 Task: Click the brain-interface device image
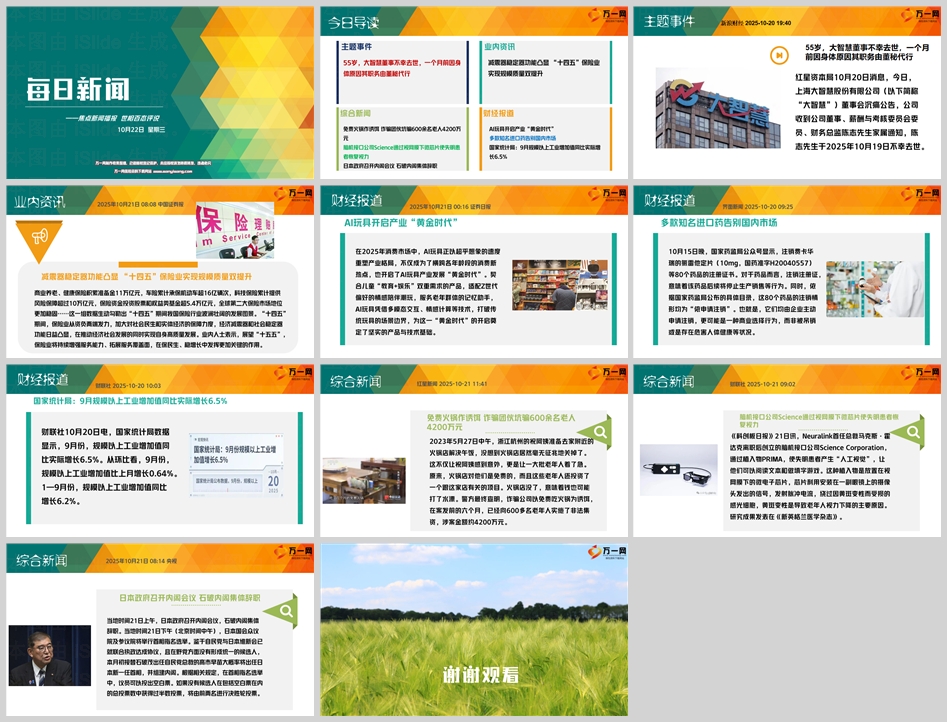(x=674, y=461)
